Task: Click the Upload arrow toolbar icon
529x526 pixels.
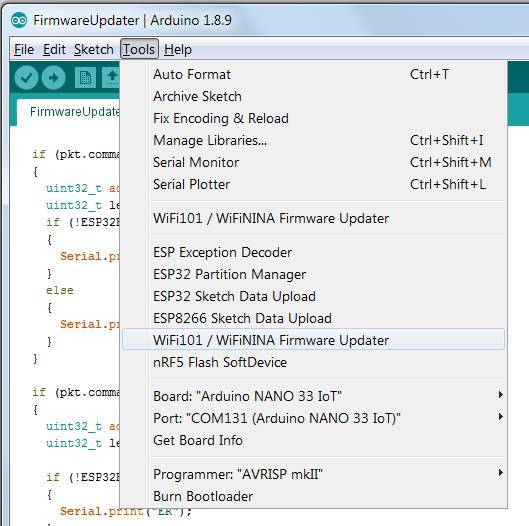Action: pos(53,78)
